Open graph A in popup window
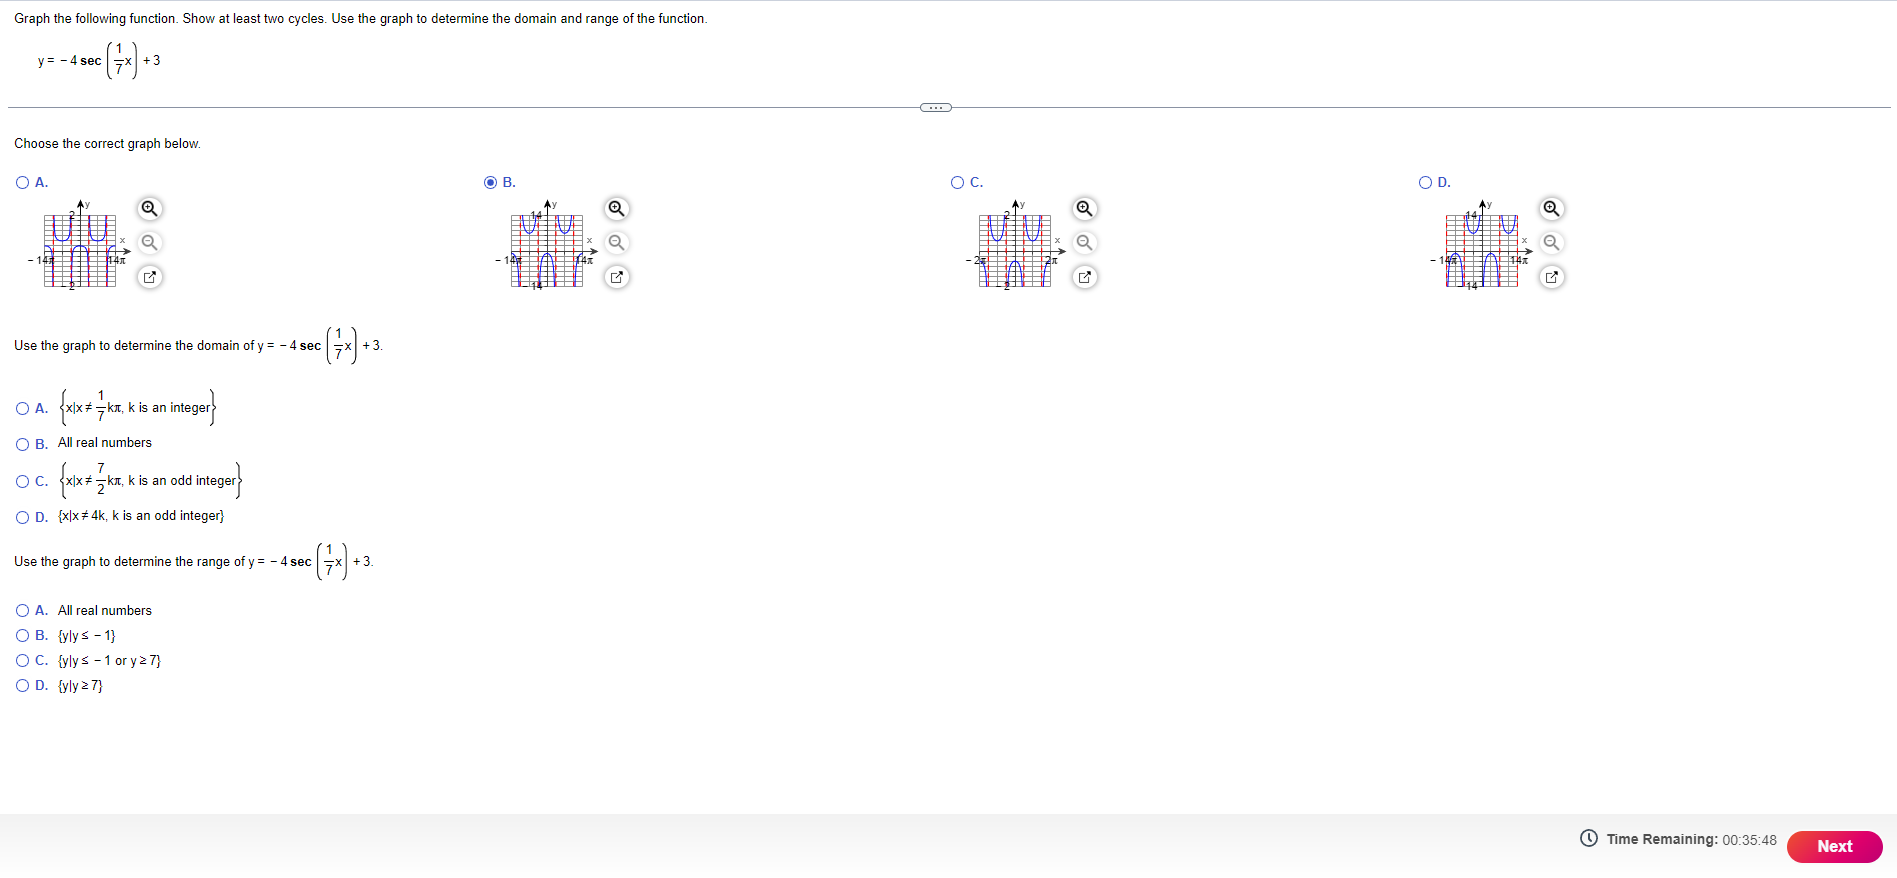The height and width of the screenshot is (878, 1897). point(149,277)
